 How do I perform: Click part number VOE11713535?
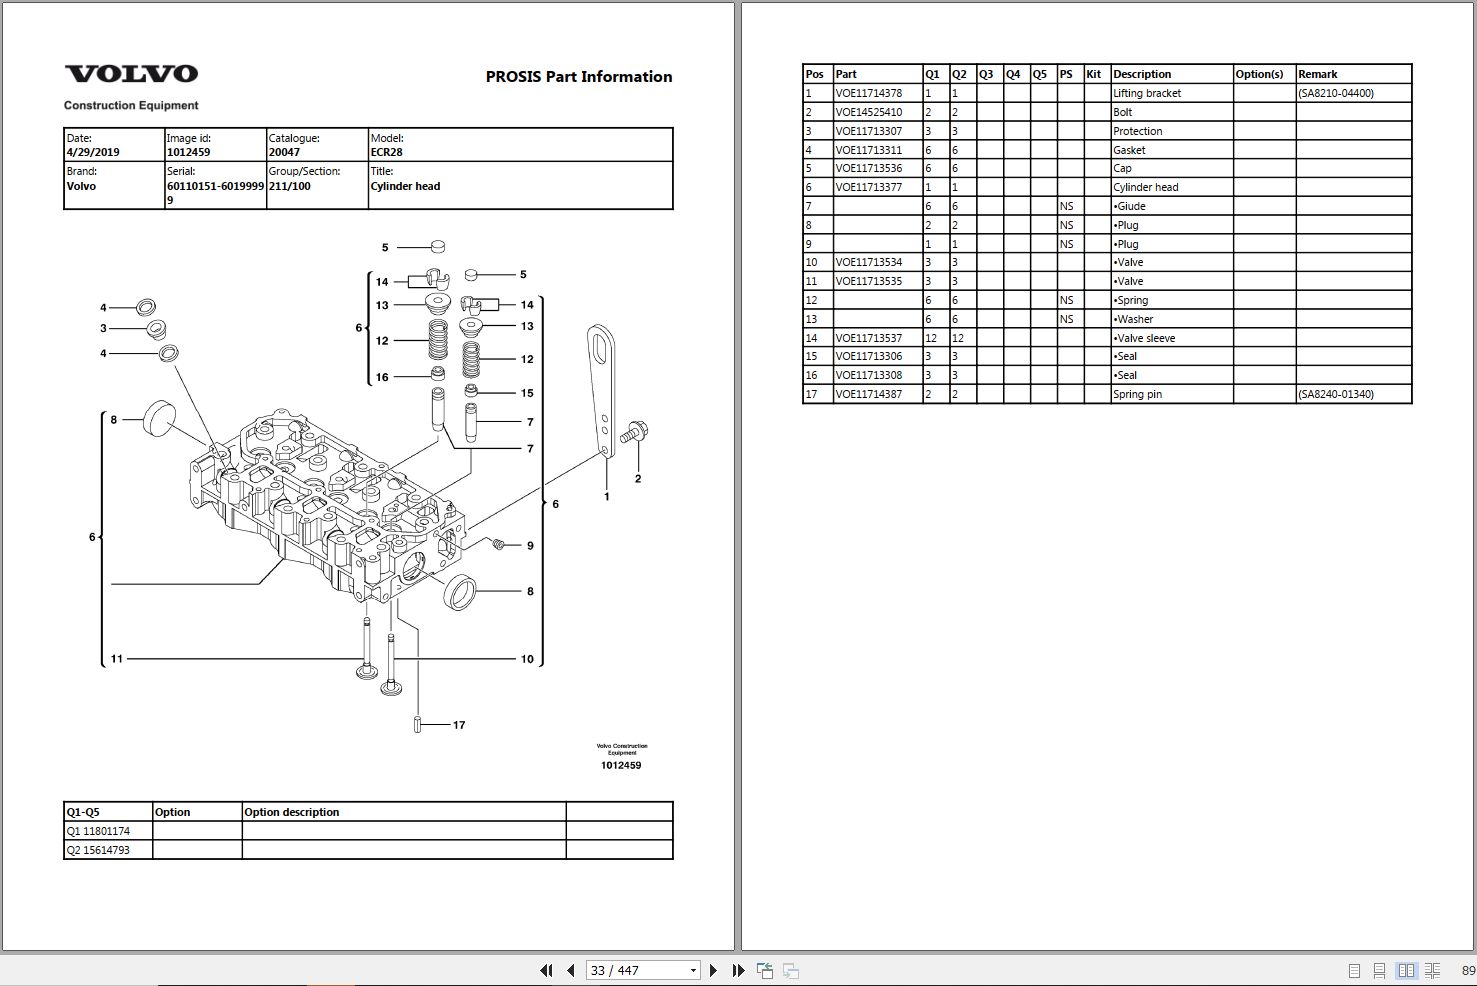[x=868, y=281]
